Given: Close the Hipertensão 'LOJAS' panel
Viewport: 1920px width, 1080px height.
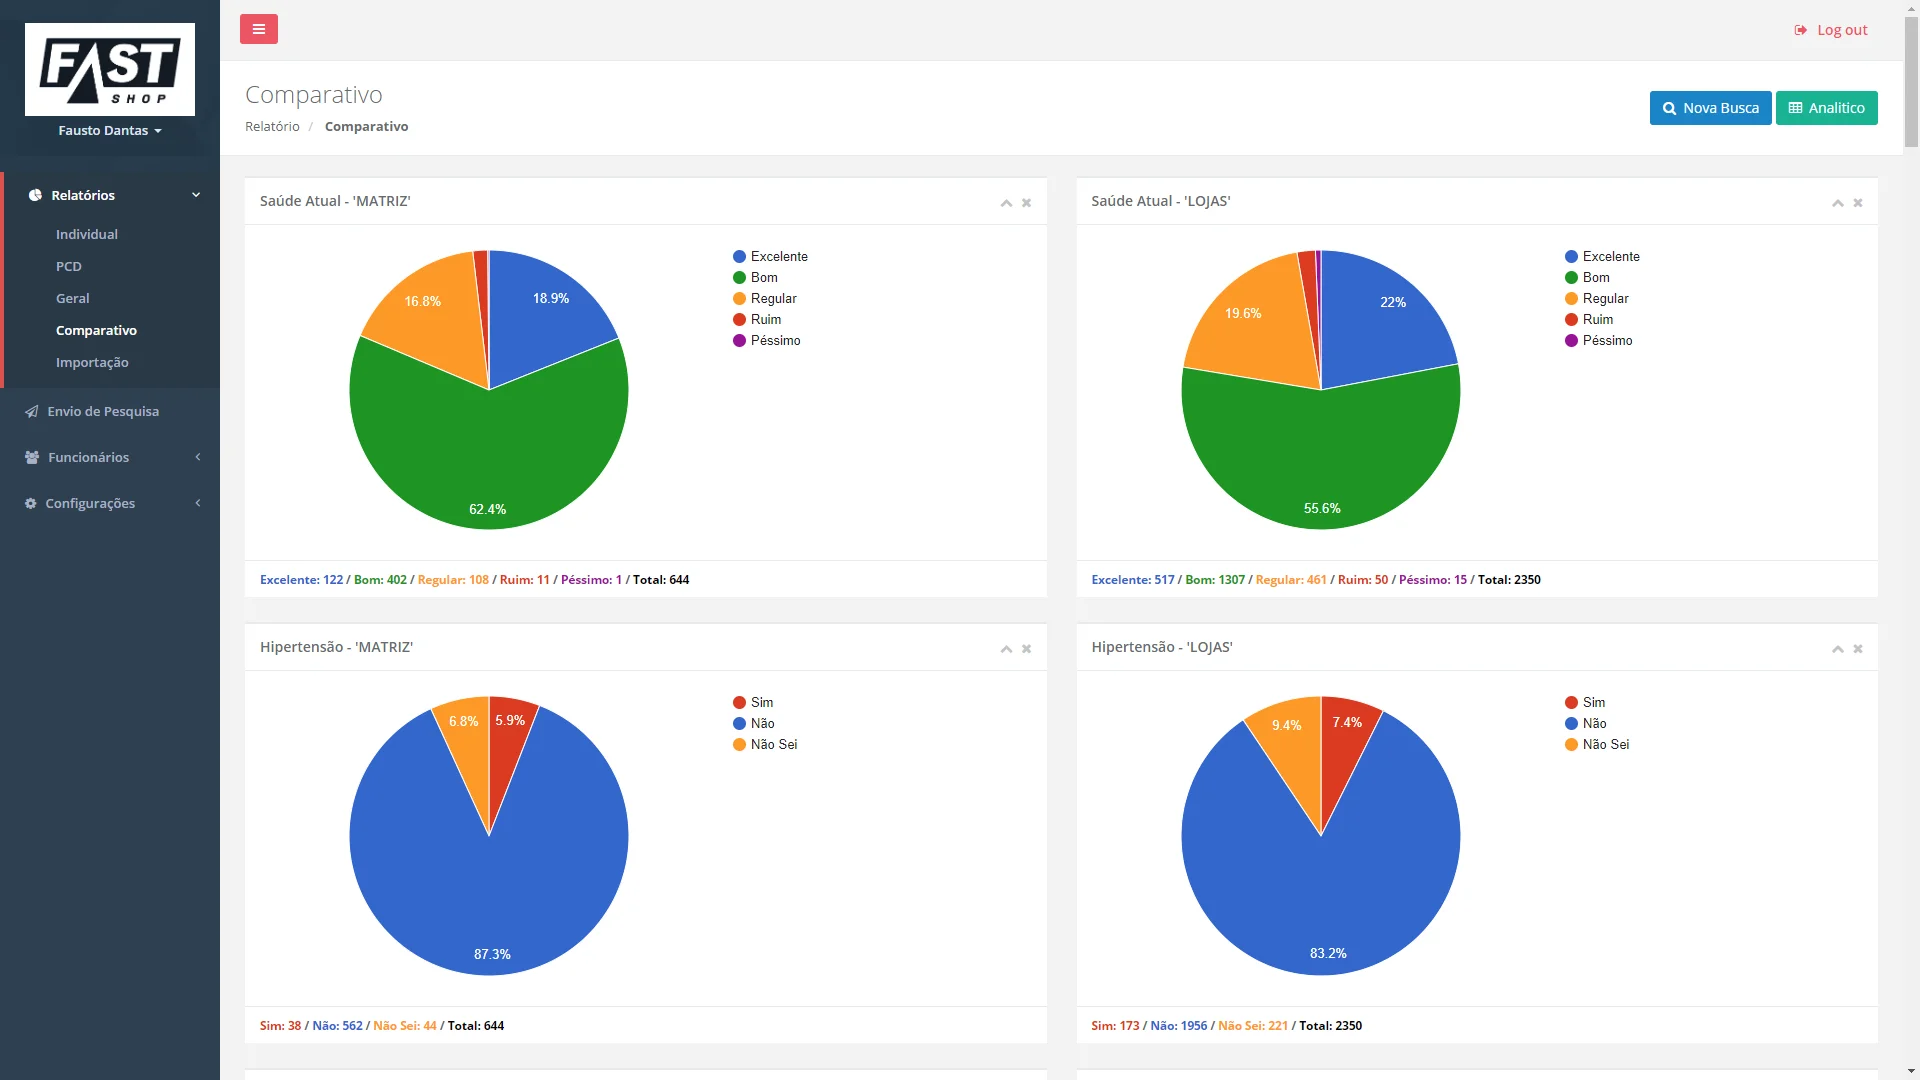Looking at the screenshot, I should pyautogui.click(x=1858, y=649).
